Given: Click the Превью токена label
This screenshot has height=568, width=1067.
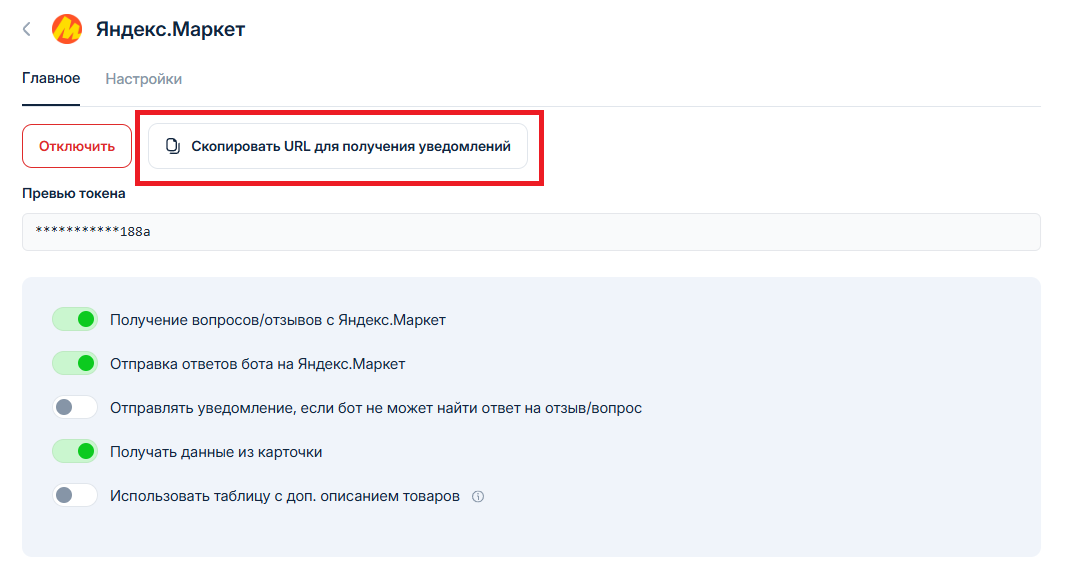Looking at the screenshot, I should [x=74, y=194].
